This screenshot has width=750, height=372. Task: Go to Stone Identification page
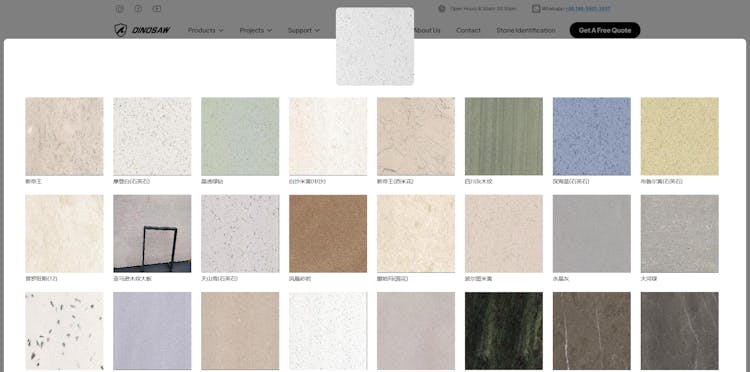[526, 30]
